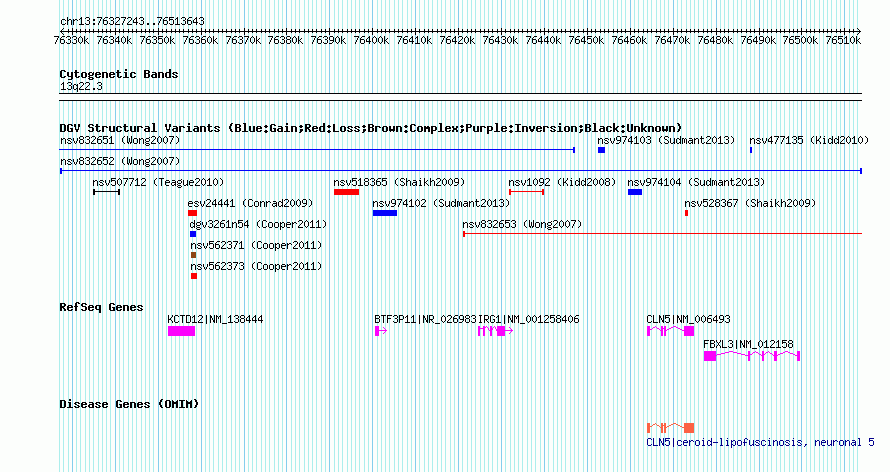Image resolution: width=890 pixels, height=472 pixels.
Task: Click the FBXL3 gene exon structure
Action: pos(752,356)
